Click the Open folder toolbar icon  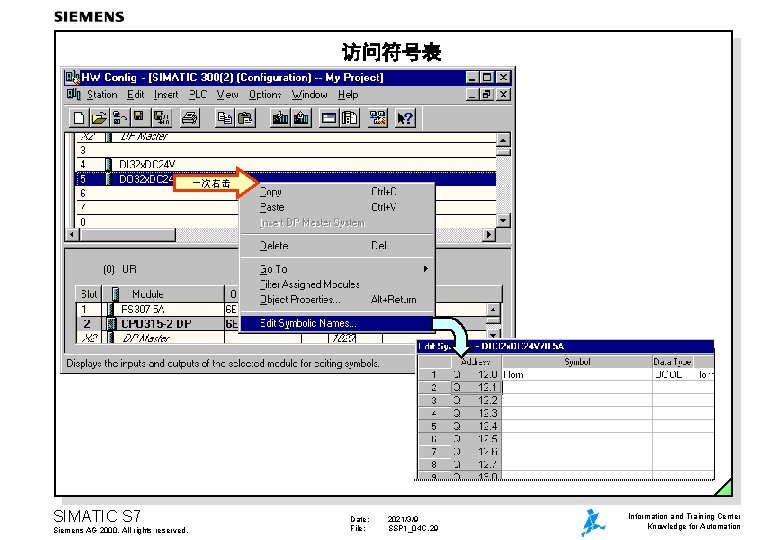tap(99, 118)
